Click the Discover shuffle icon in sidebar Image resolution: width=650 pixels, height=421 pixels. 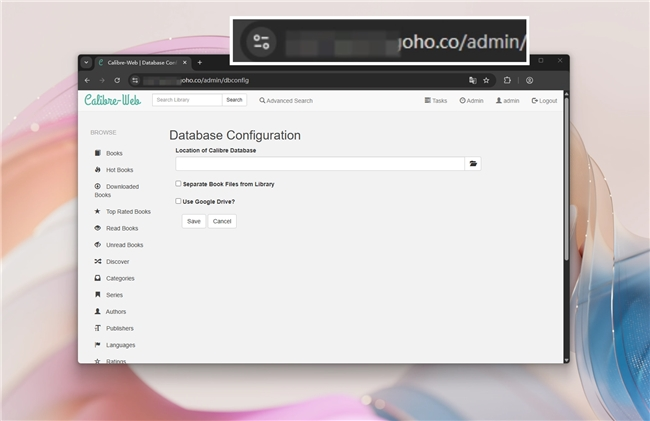(97, 261)
